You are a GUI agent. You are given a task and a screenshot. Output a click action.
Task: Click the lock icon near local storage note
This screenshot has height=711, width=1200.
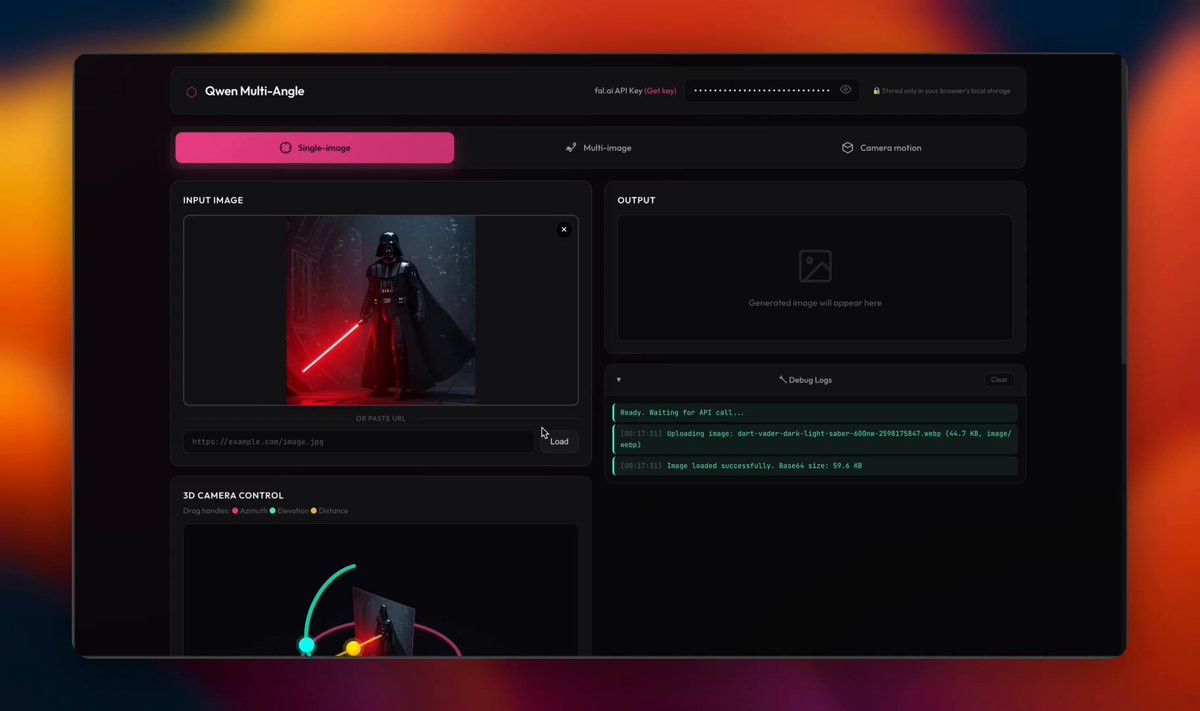(876, 91)
